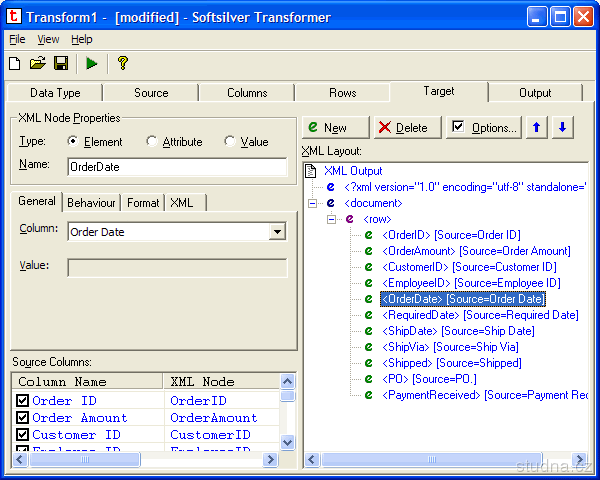
Task: Click the yellow Help question mark icon
Action: click(x=123, y=63)
